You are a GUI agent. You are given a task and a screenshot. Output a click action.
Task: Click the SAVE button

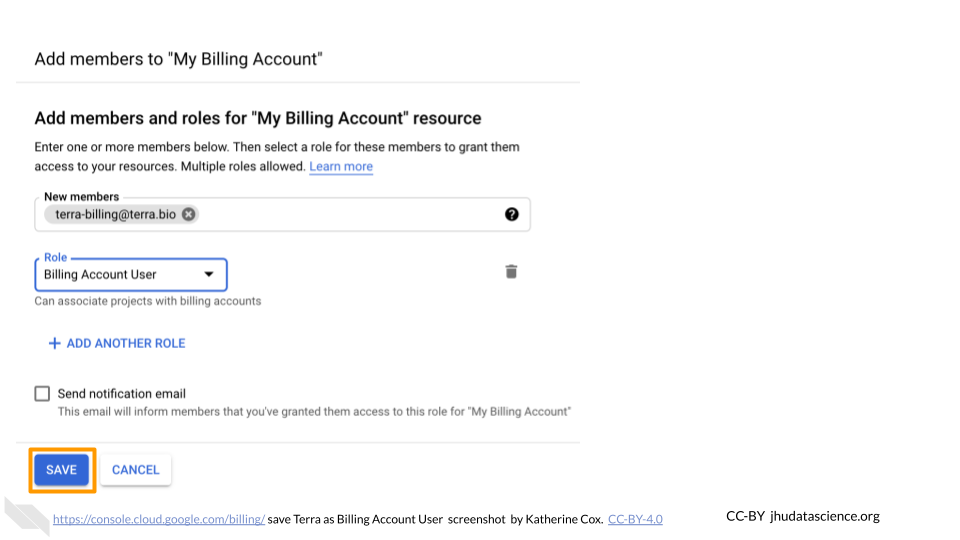pos(61,470)
